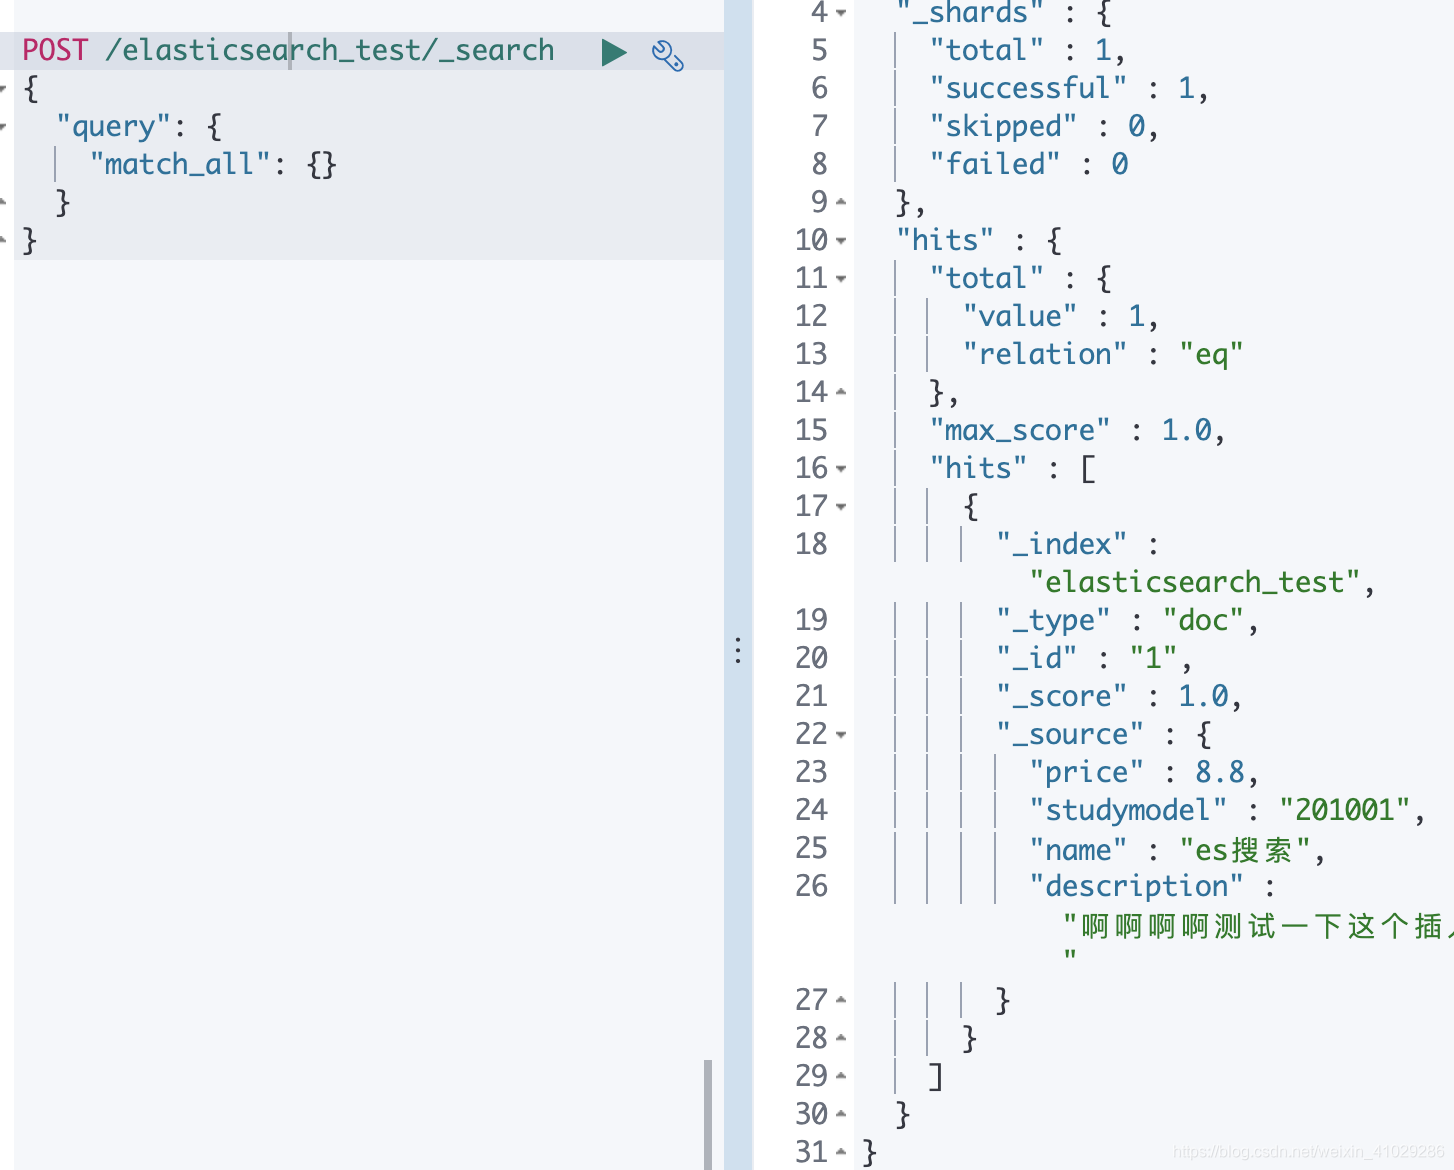Click the "elasticsearch_test" index value

click(x=1194, y=582)
